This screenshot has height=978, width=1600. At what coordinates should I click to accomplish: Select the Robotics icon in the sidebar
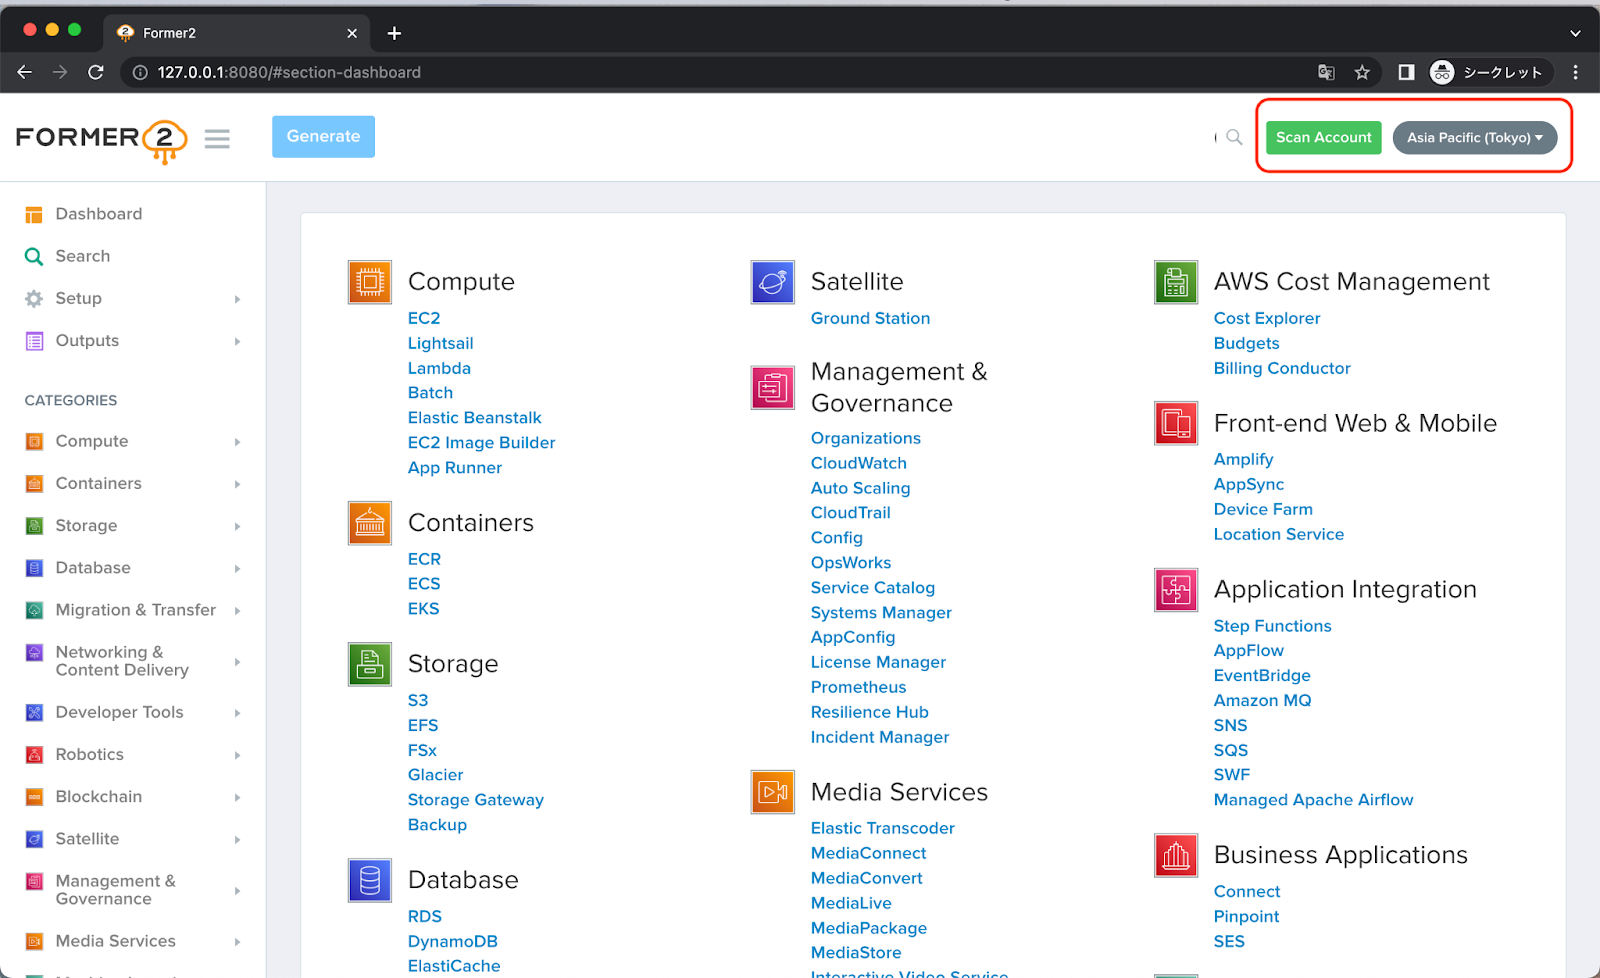(x=33, y=754)
